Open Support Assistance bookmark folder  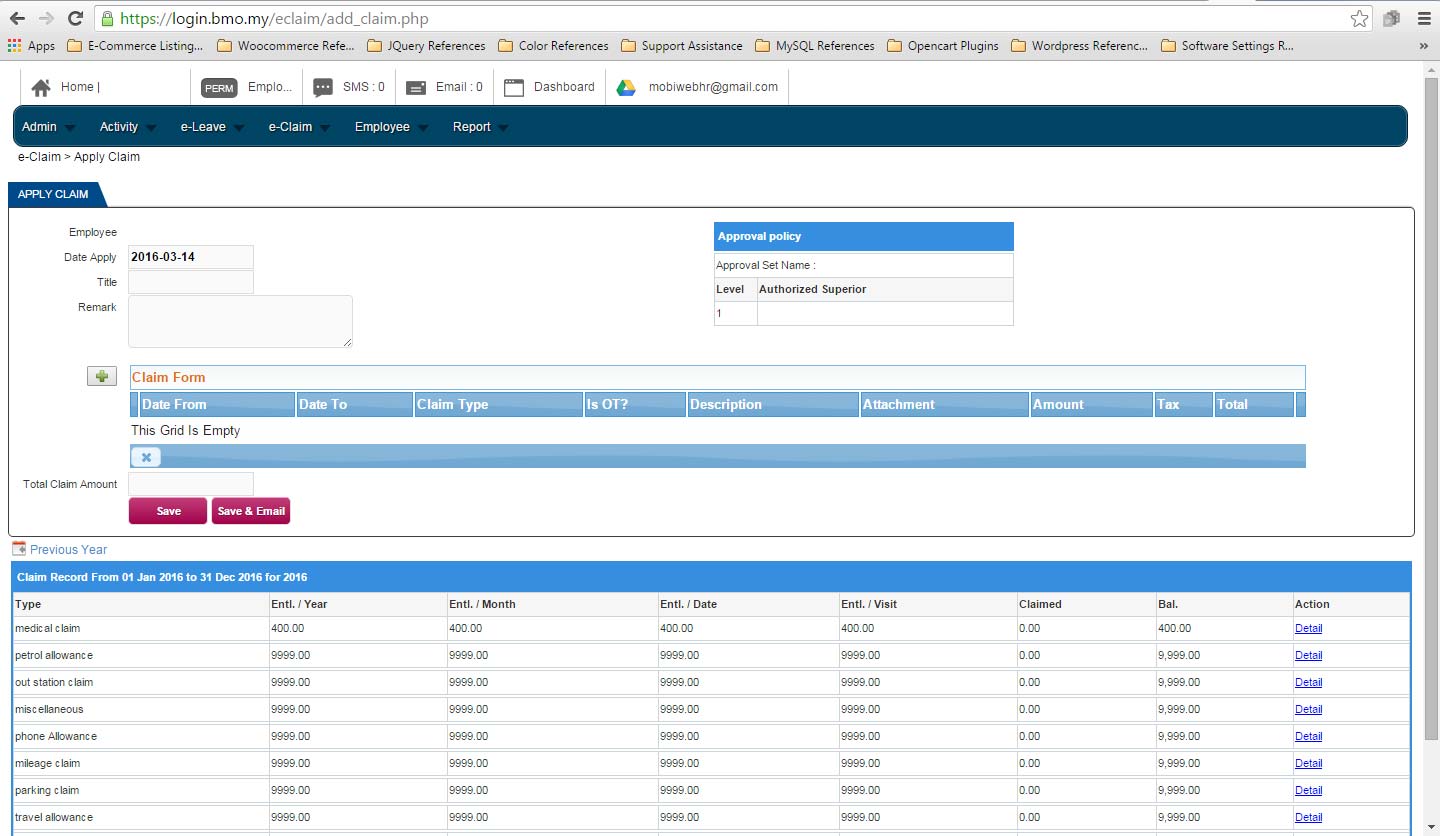[682, 46]
